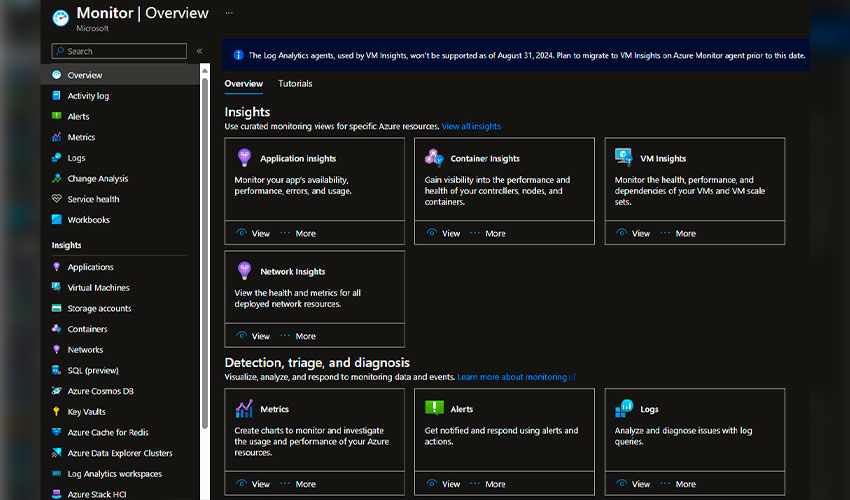Click View on Container Insights card

tap(443, 233)
